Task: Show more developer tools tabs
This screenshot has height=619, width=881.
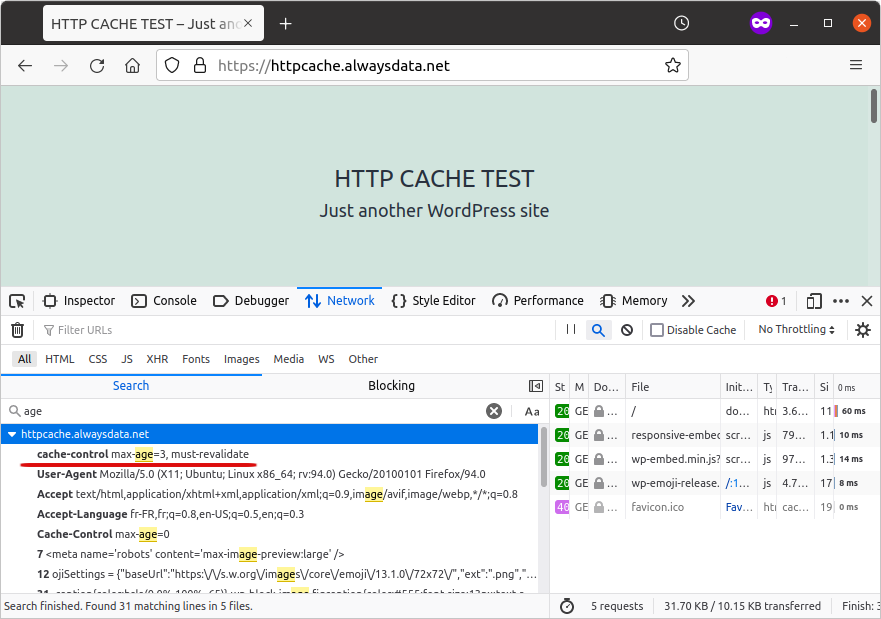Action: pos(688,301)
